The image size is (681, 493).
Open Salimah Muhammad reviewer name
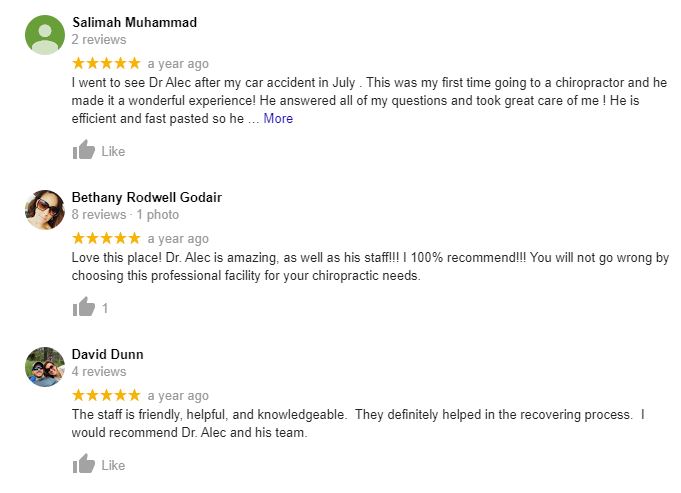[x=134, y=22]
